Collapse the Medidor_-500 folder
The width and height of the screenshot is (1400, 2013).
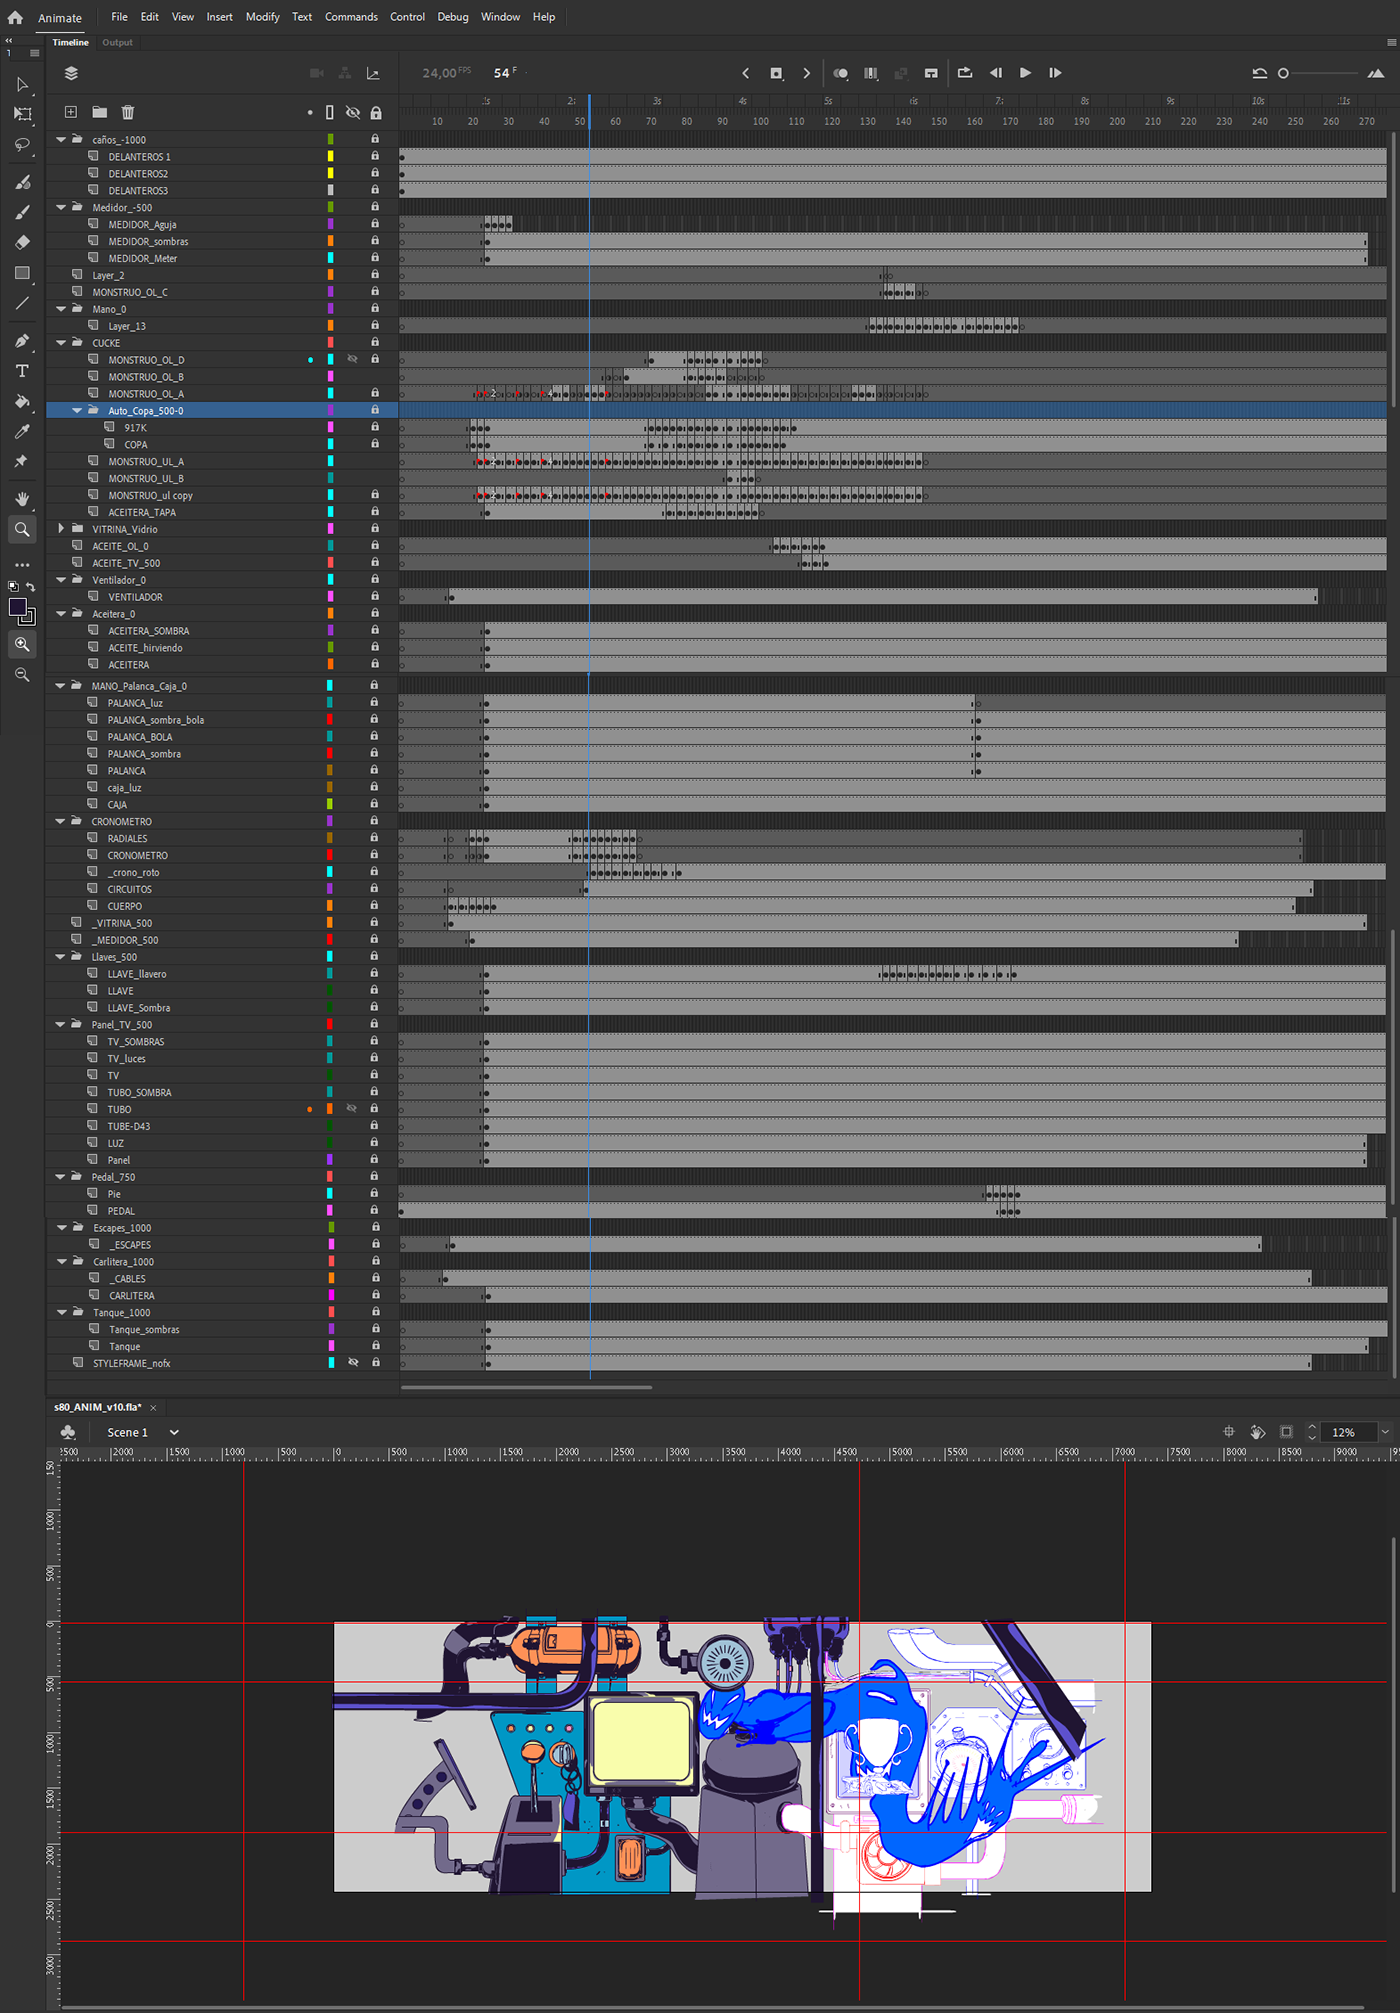[61, 208]
